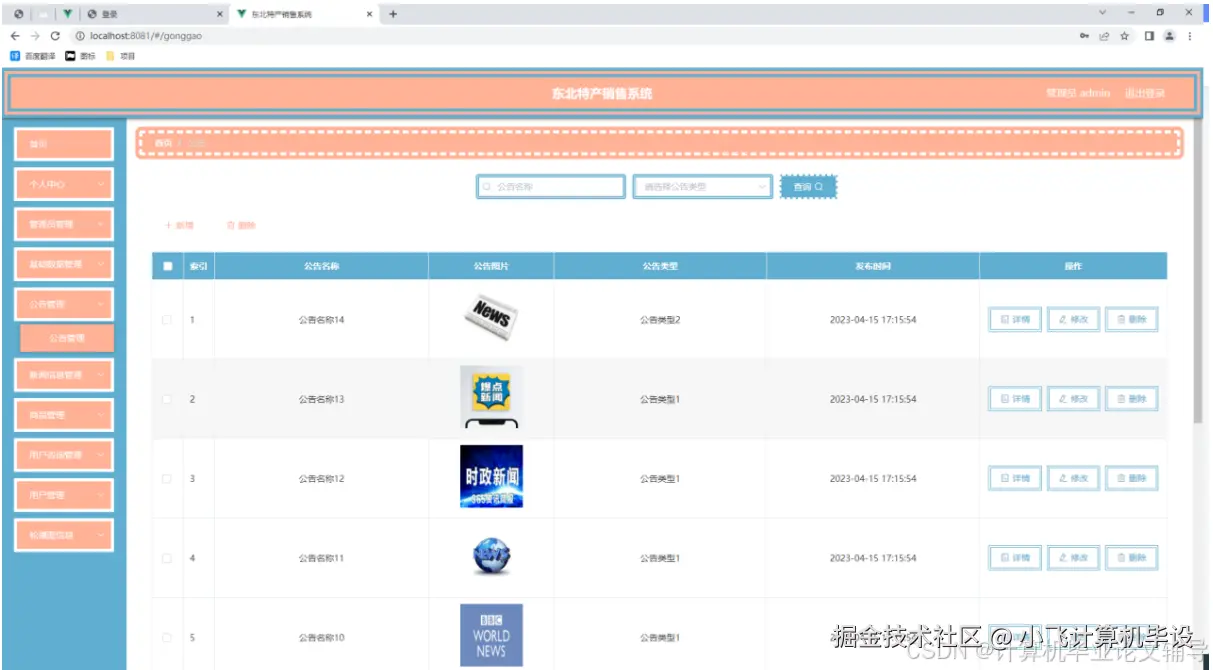Click the 查询 search button
This screenshot has width=1213, height=670.
(808, 187)
